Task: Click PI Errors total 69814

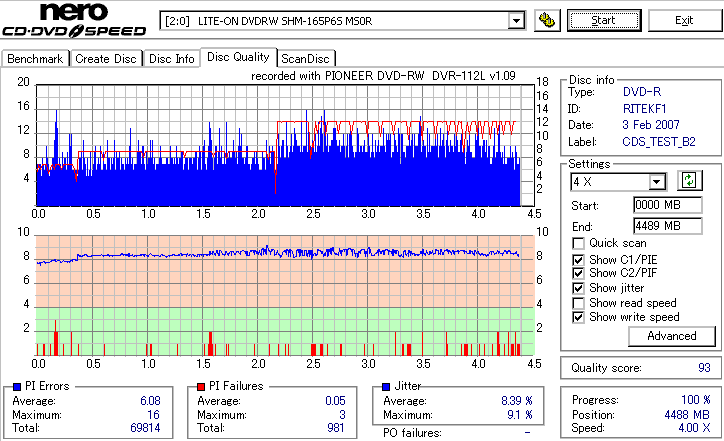Action: click(x=145, y=428)
